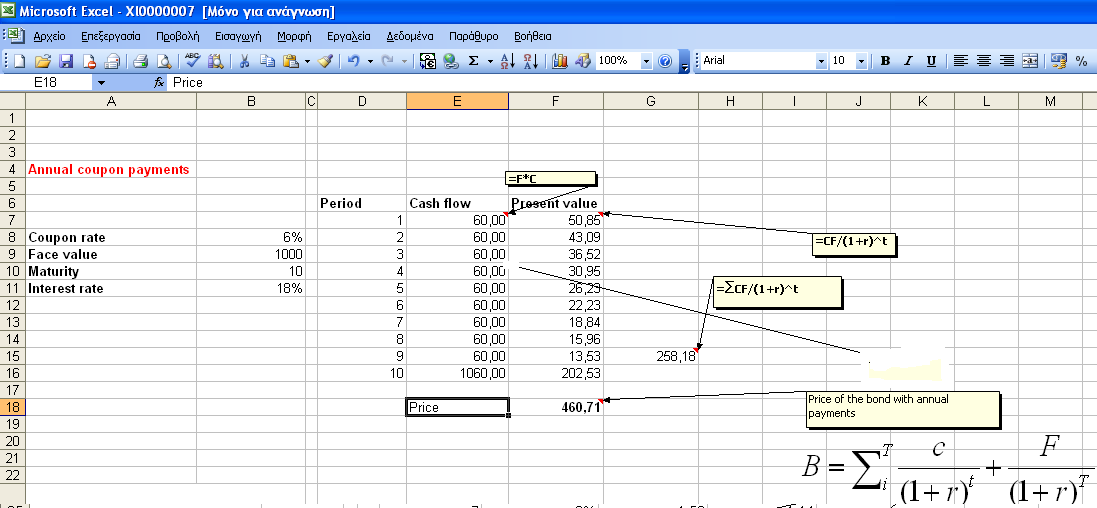1097x508 pixels.
Task: Click the Drawing toolbar icon
Action: coord(583,61)
